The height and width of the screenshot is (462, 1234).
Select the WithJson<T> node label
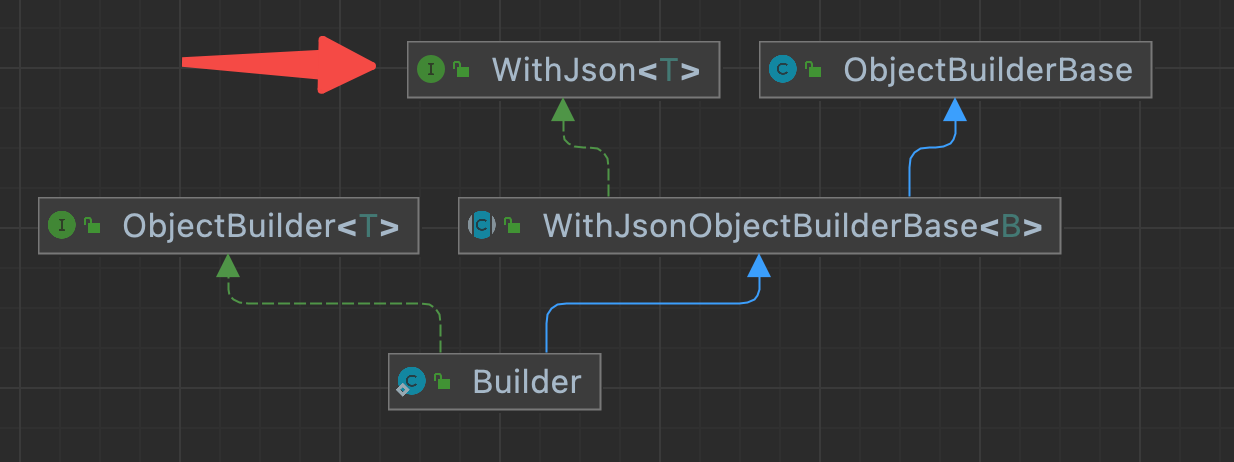595,69
